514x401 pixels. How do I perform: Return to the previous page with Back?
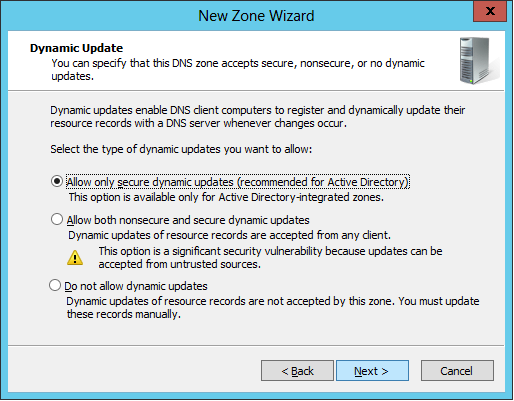coord(297,370)
